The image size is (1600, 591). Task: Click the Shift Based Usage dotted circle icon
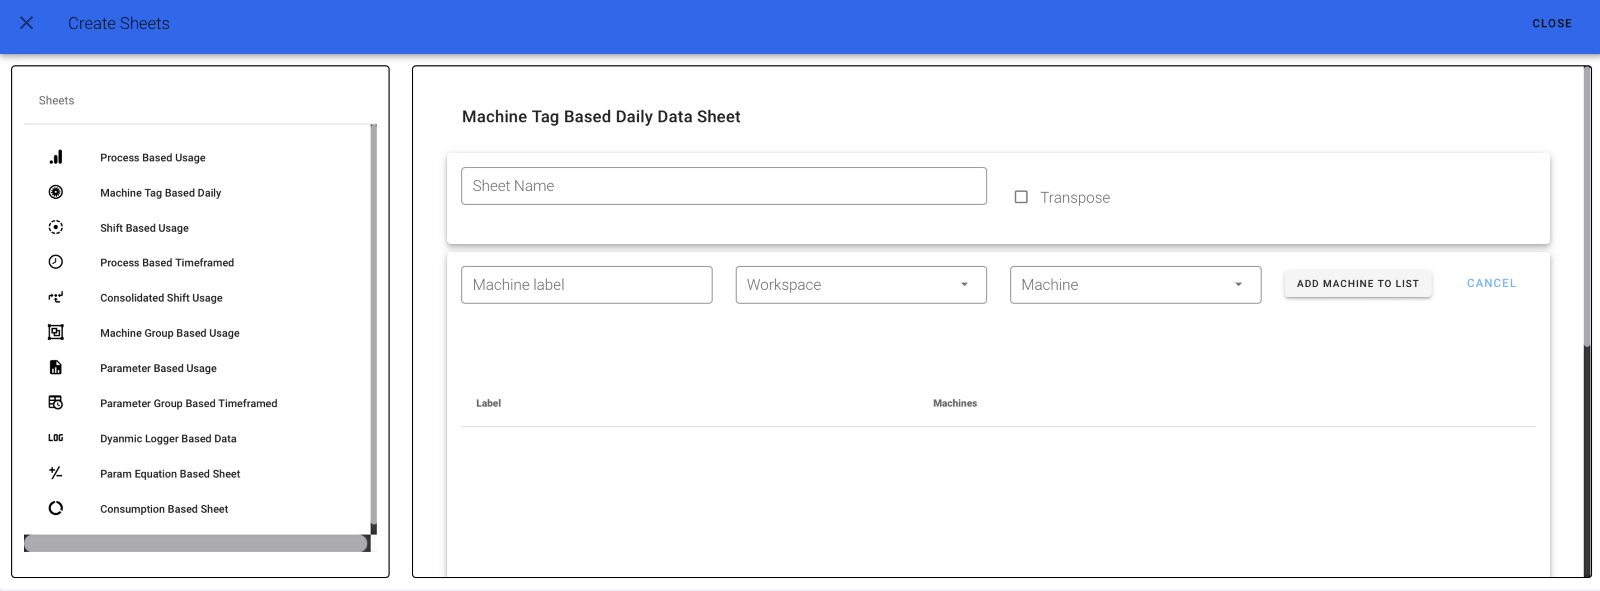56,227
